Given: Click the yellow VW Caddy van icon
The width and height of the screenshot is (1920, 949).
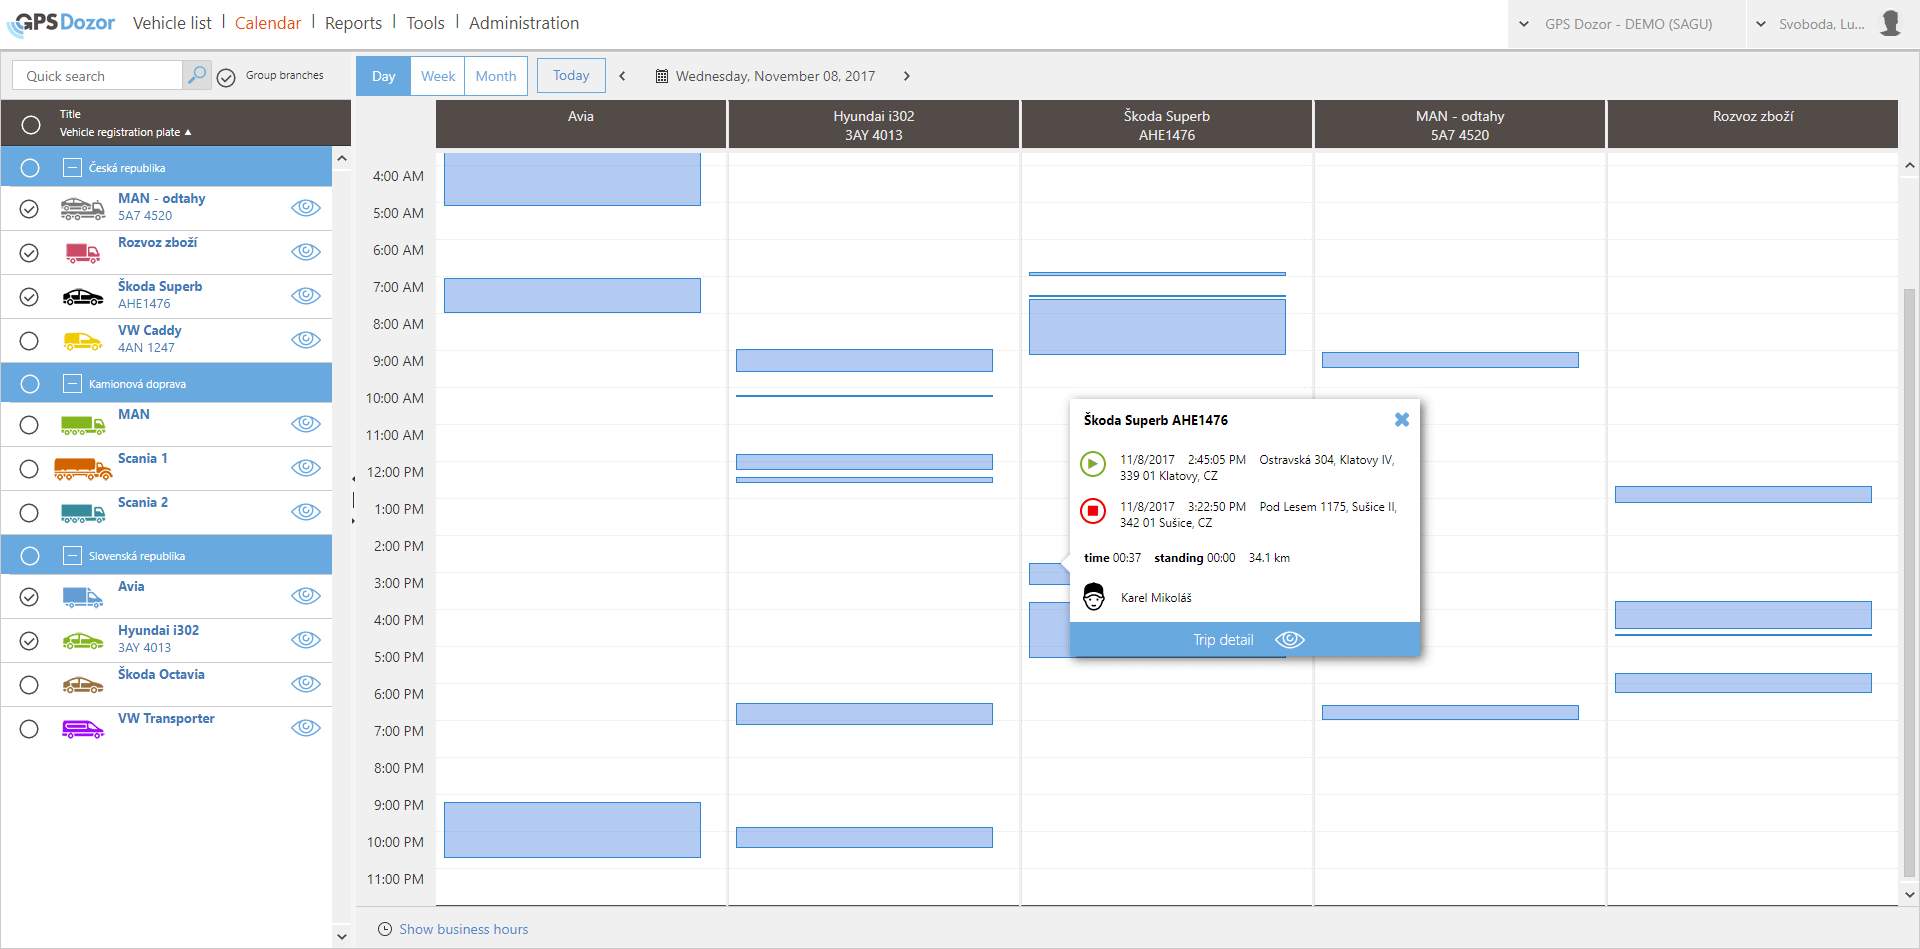Looking at the screenshot, I should 82,341.
